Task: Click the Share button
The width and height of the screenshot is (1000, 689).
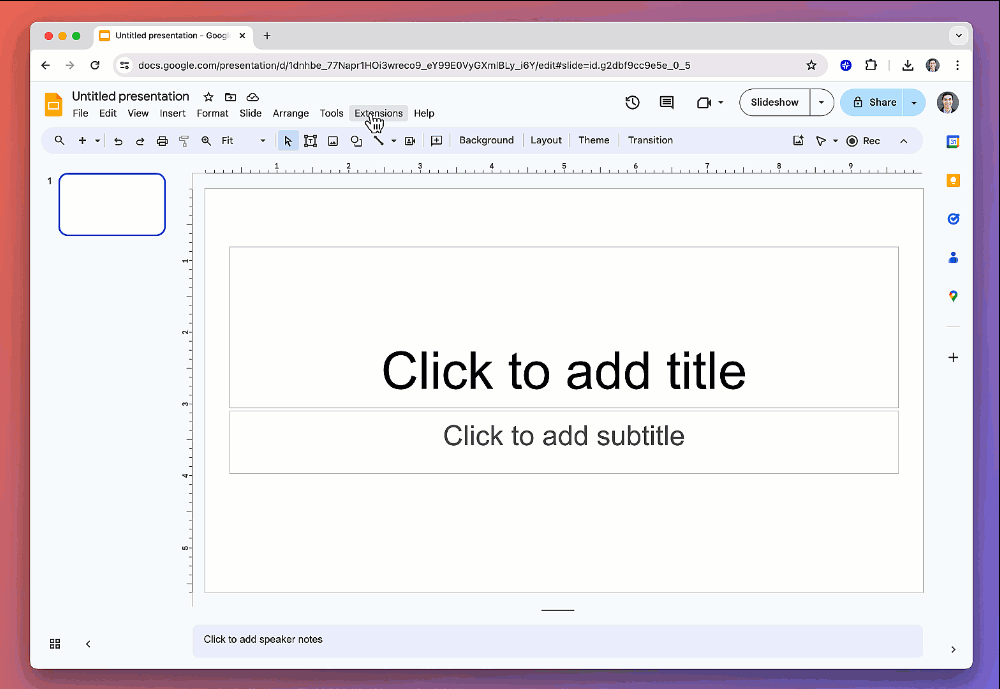Action: [872, 103]
